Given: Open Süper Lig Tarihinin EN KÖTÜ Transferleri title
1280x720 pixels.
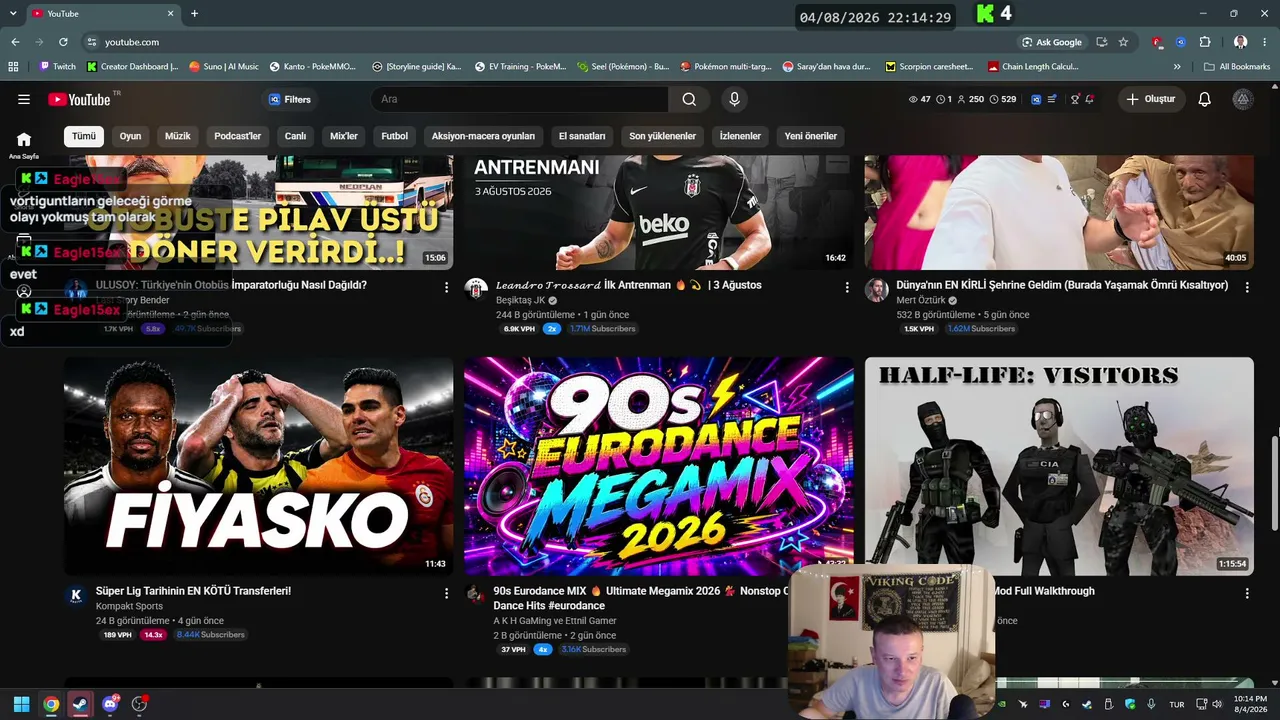Looking at the screenshot, I should pyautogui.click(x=193, y=591).
